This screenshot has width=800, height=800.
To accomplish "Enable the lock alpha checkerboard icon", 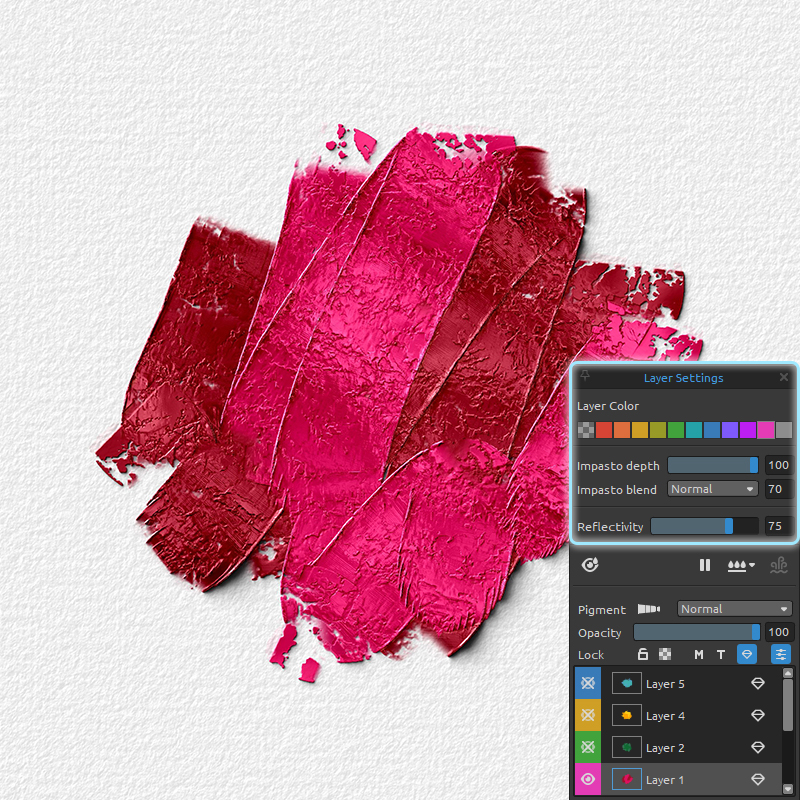I will coord(665,655).
